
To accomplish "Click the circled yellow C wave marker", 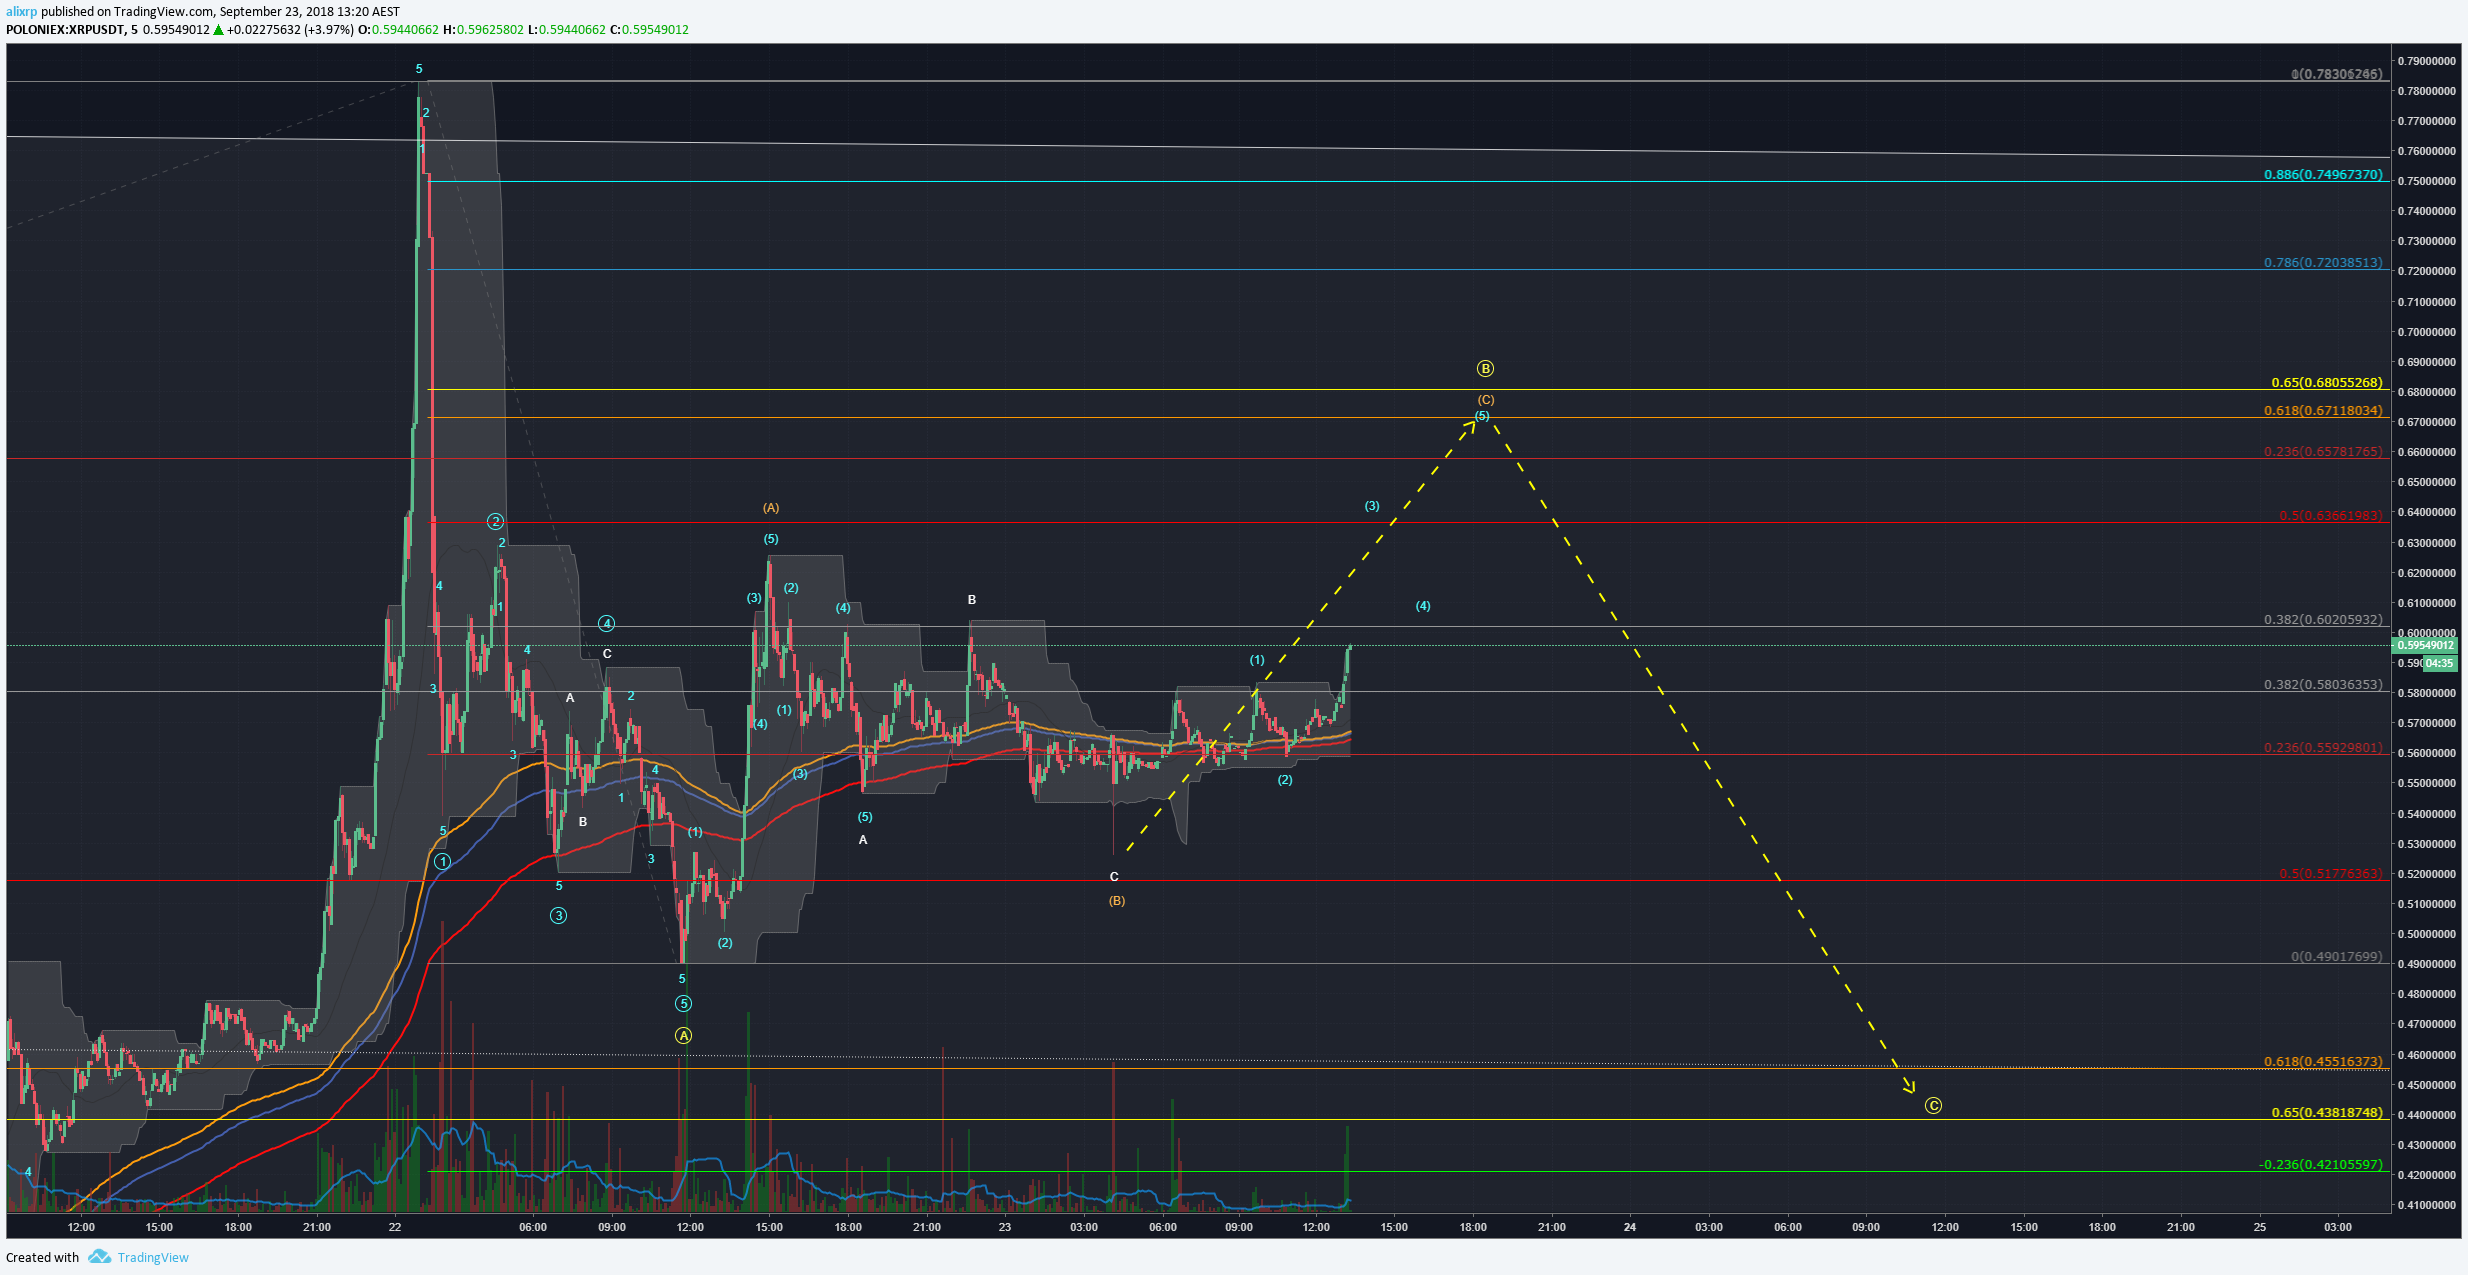I will tap(1933, 1105).
